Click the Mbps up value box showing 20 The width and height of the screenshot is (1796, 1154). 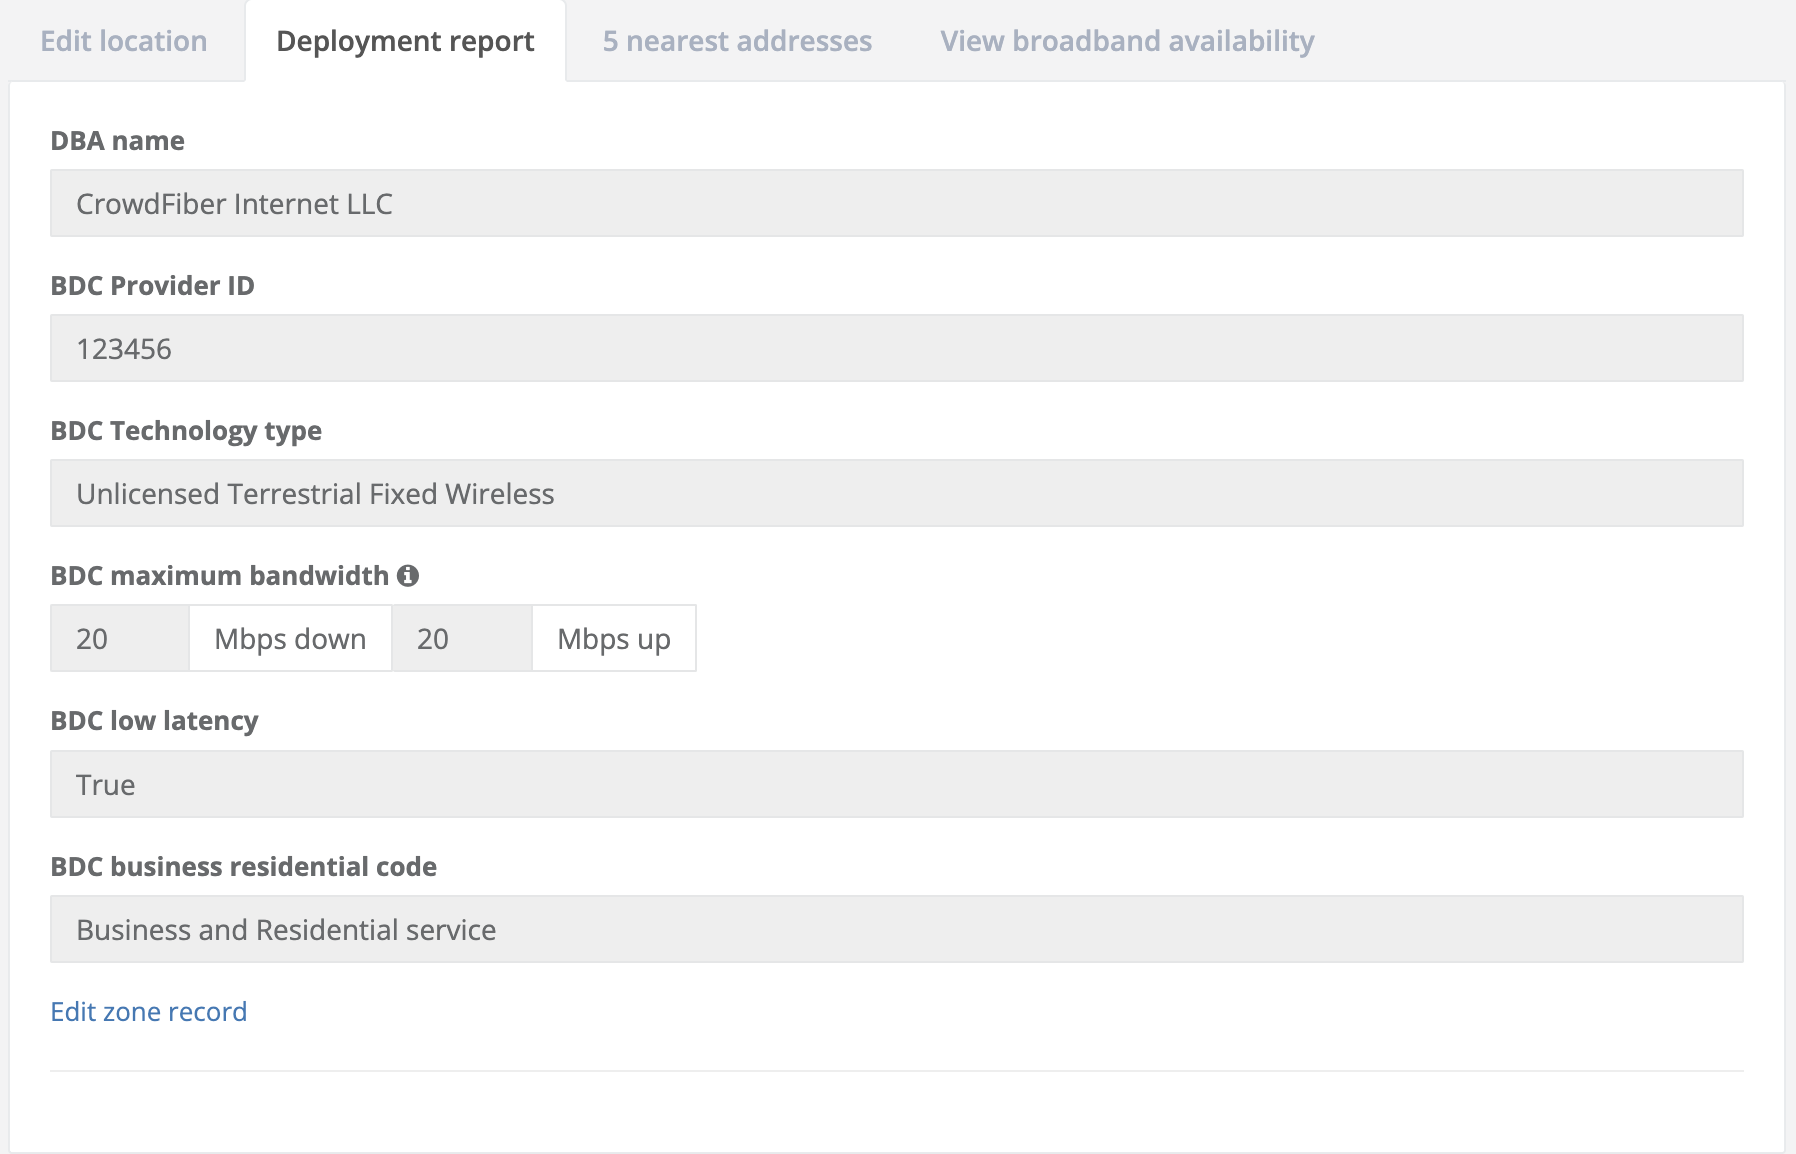(462, 638)
